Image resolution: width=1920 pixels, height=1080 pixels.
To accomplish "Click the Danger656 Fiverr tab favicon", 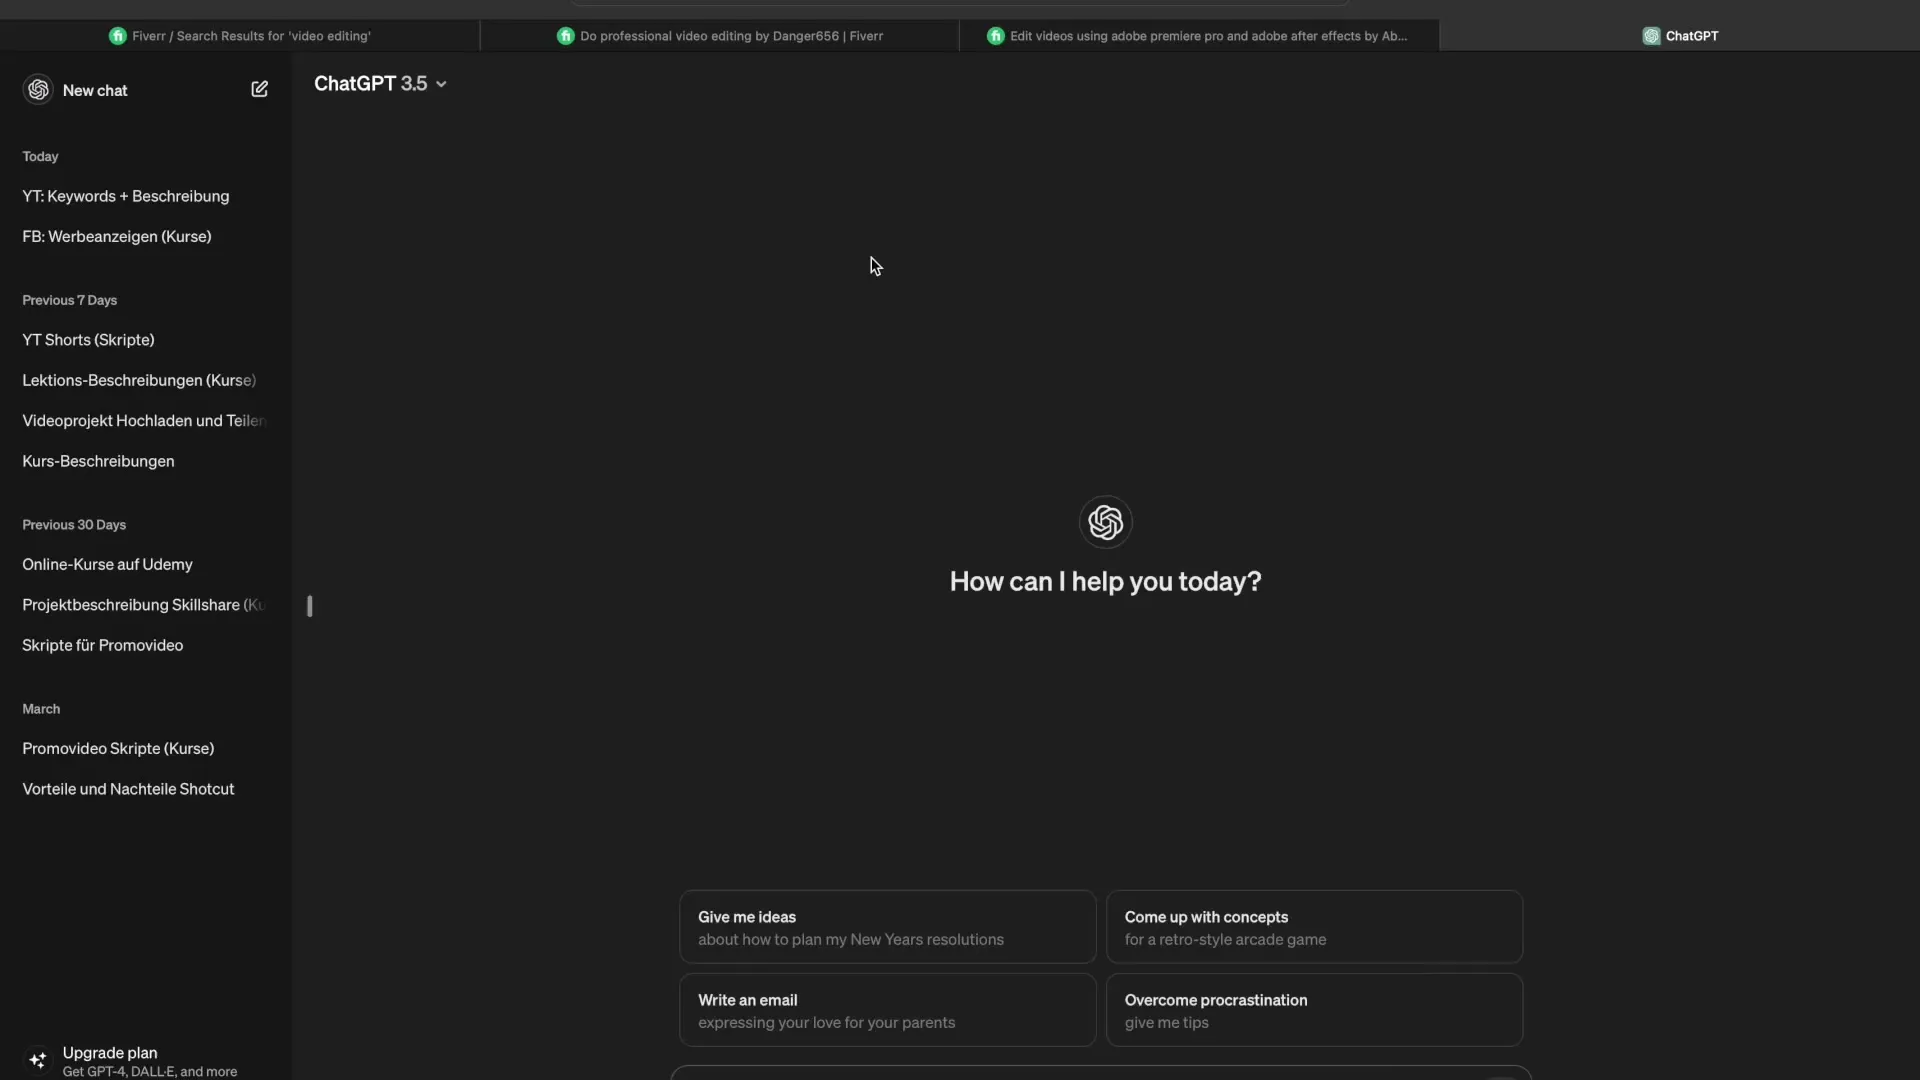I will (565, 36).
